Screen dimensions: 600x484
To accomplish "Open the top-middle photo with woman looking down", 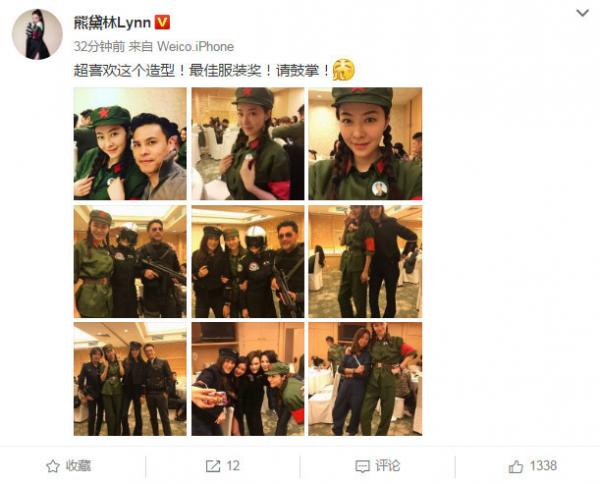I will 248,143.
